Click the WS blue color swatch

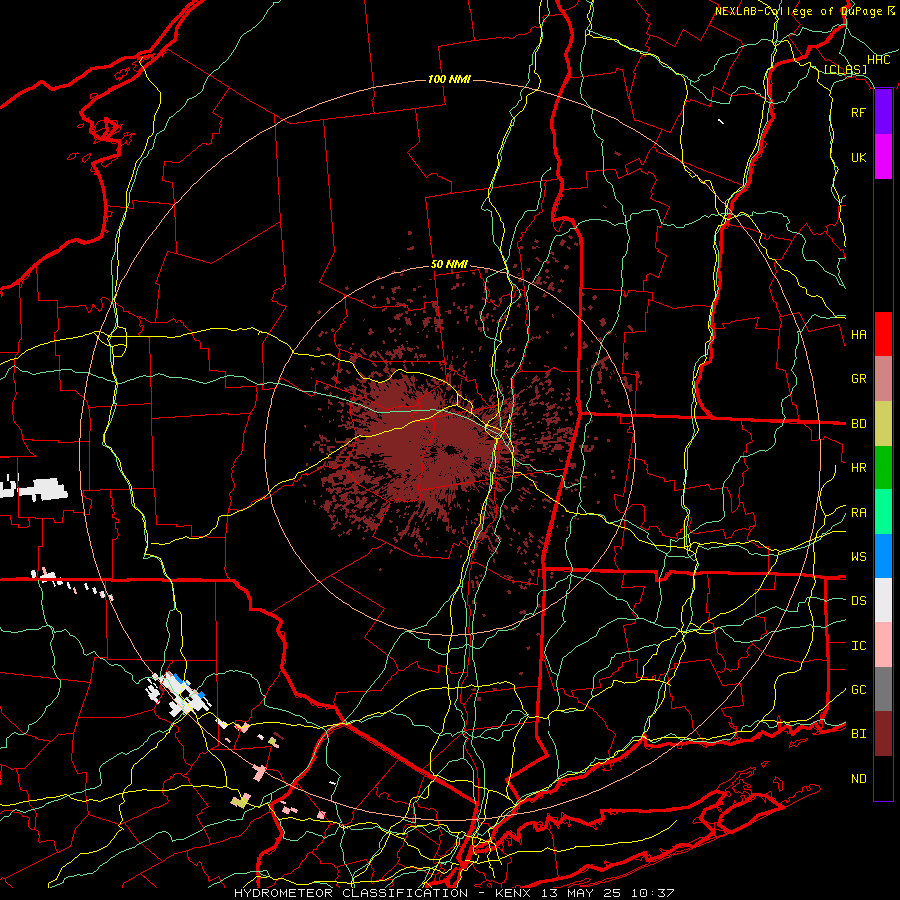click(883, 556)
